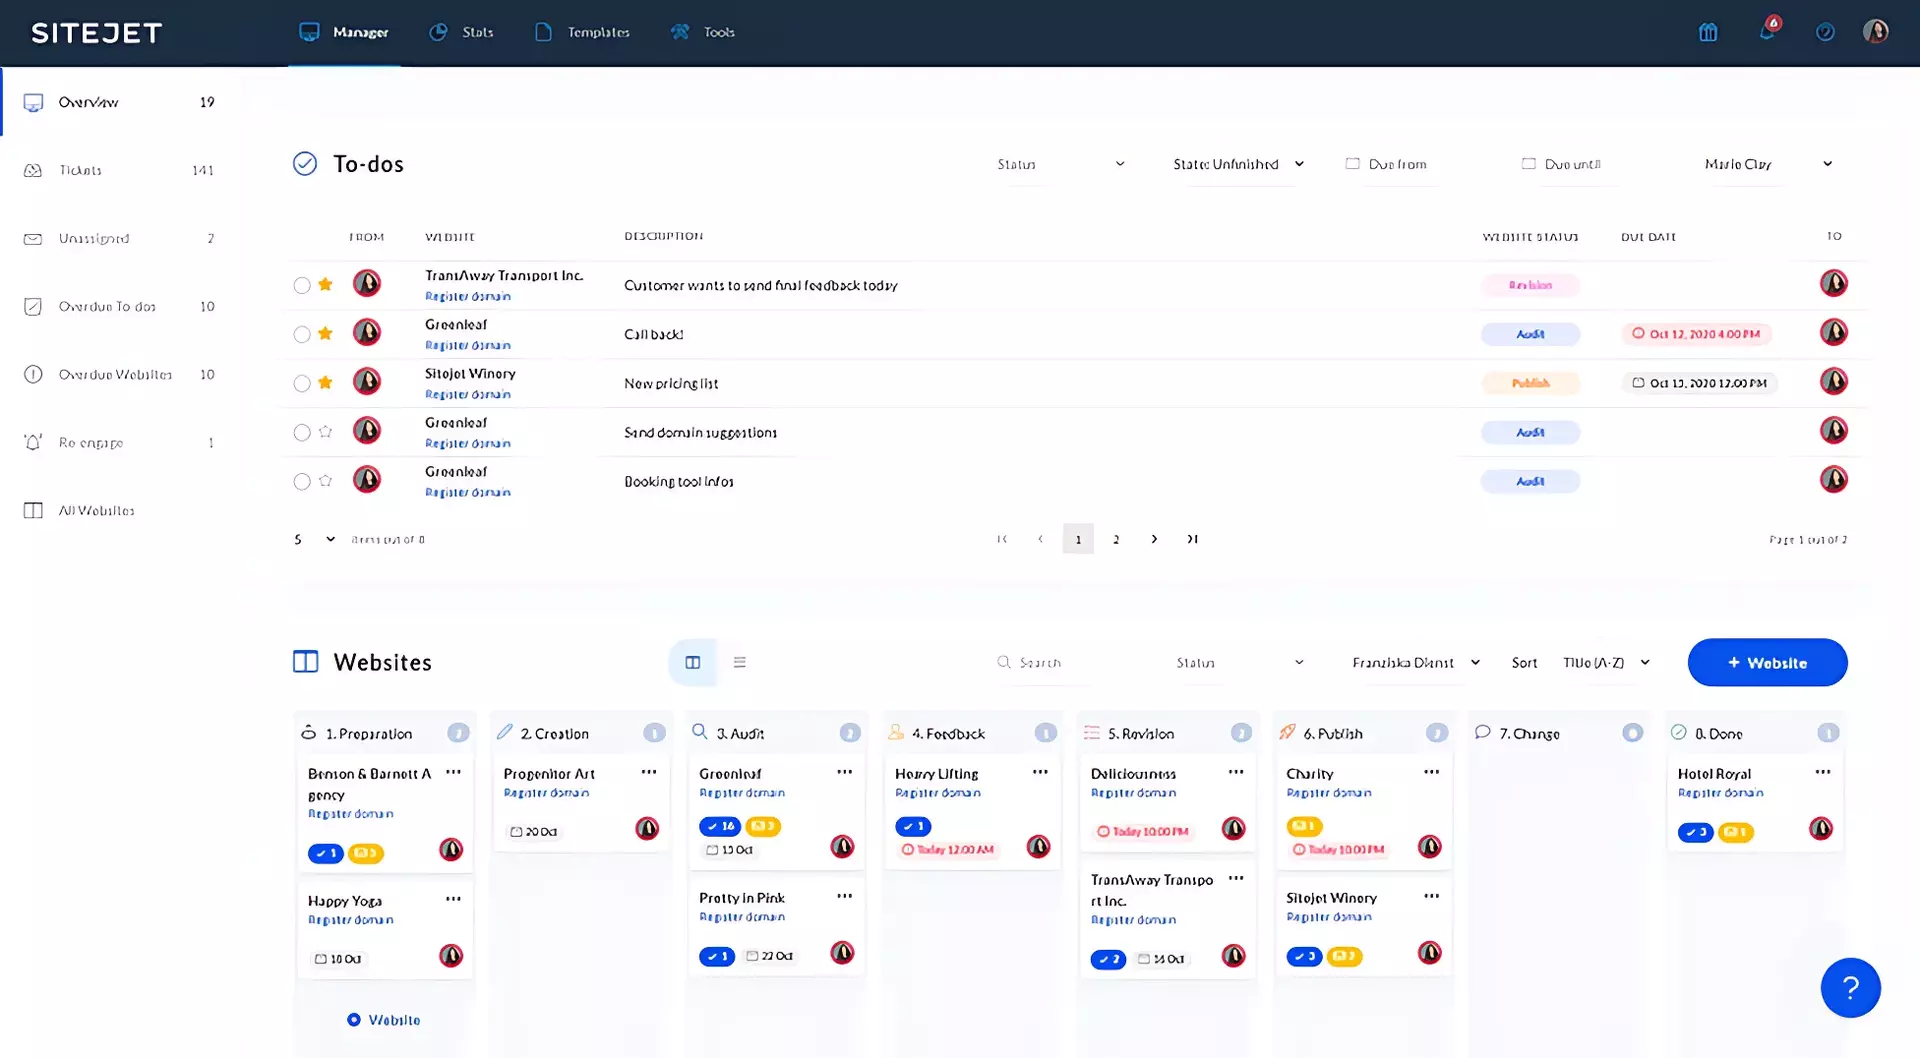This screenshot has height=1058, width=1920.
Task: Click the '+ Website' button
Action: point(1766,662)
